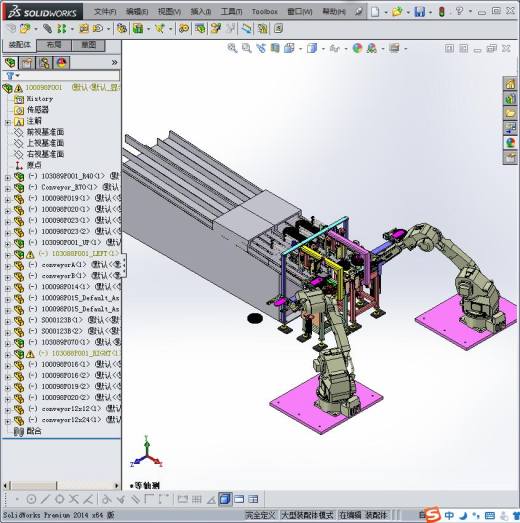The width and height of the screenshot is (520, 523).
Task: Click the Section View icon
Action: click(275, 48)
